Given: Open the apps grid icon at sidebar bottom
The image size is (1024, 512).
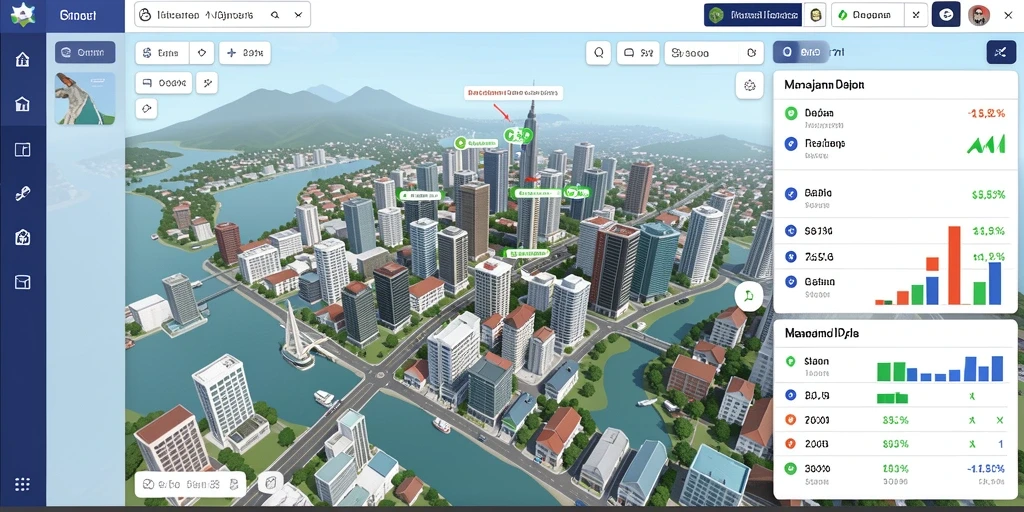Looking at the screenshot, I should click(22, 484).
